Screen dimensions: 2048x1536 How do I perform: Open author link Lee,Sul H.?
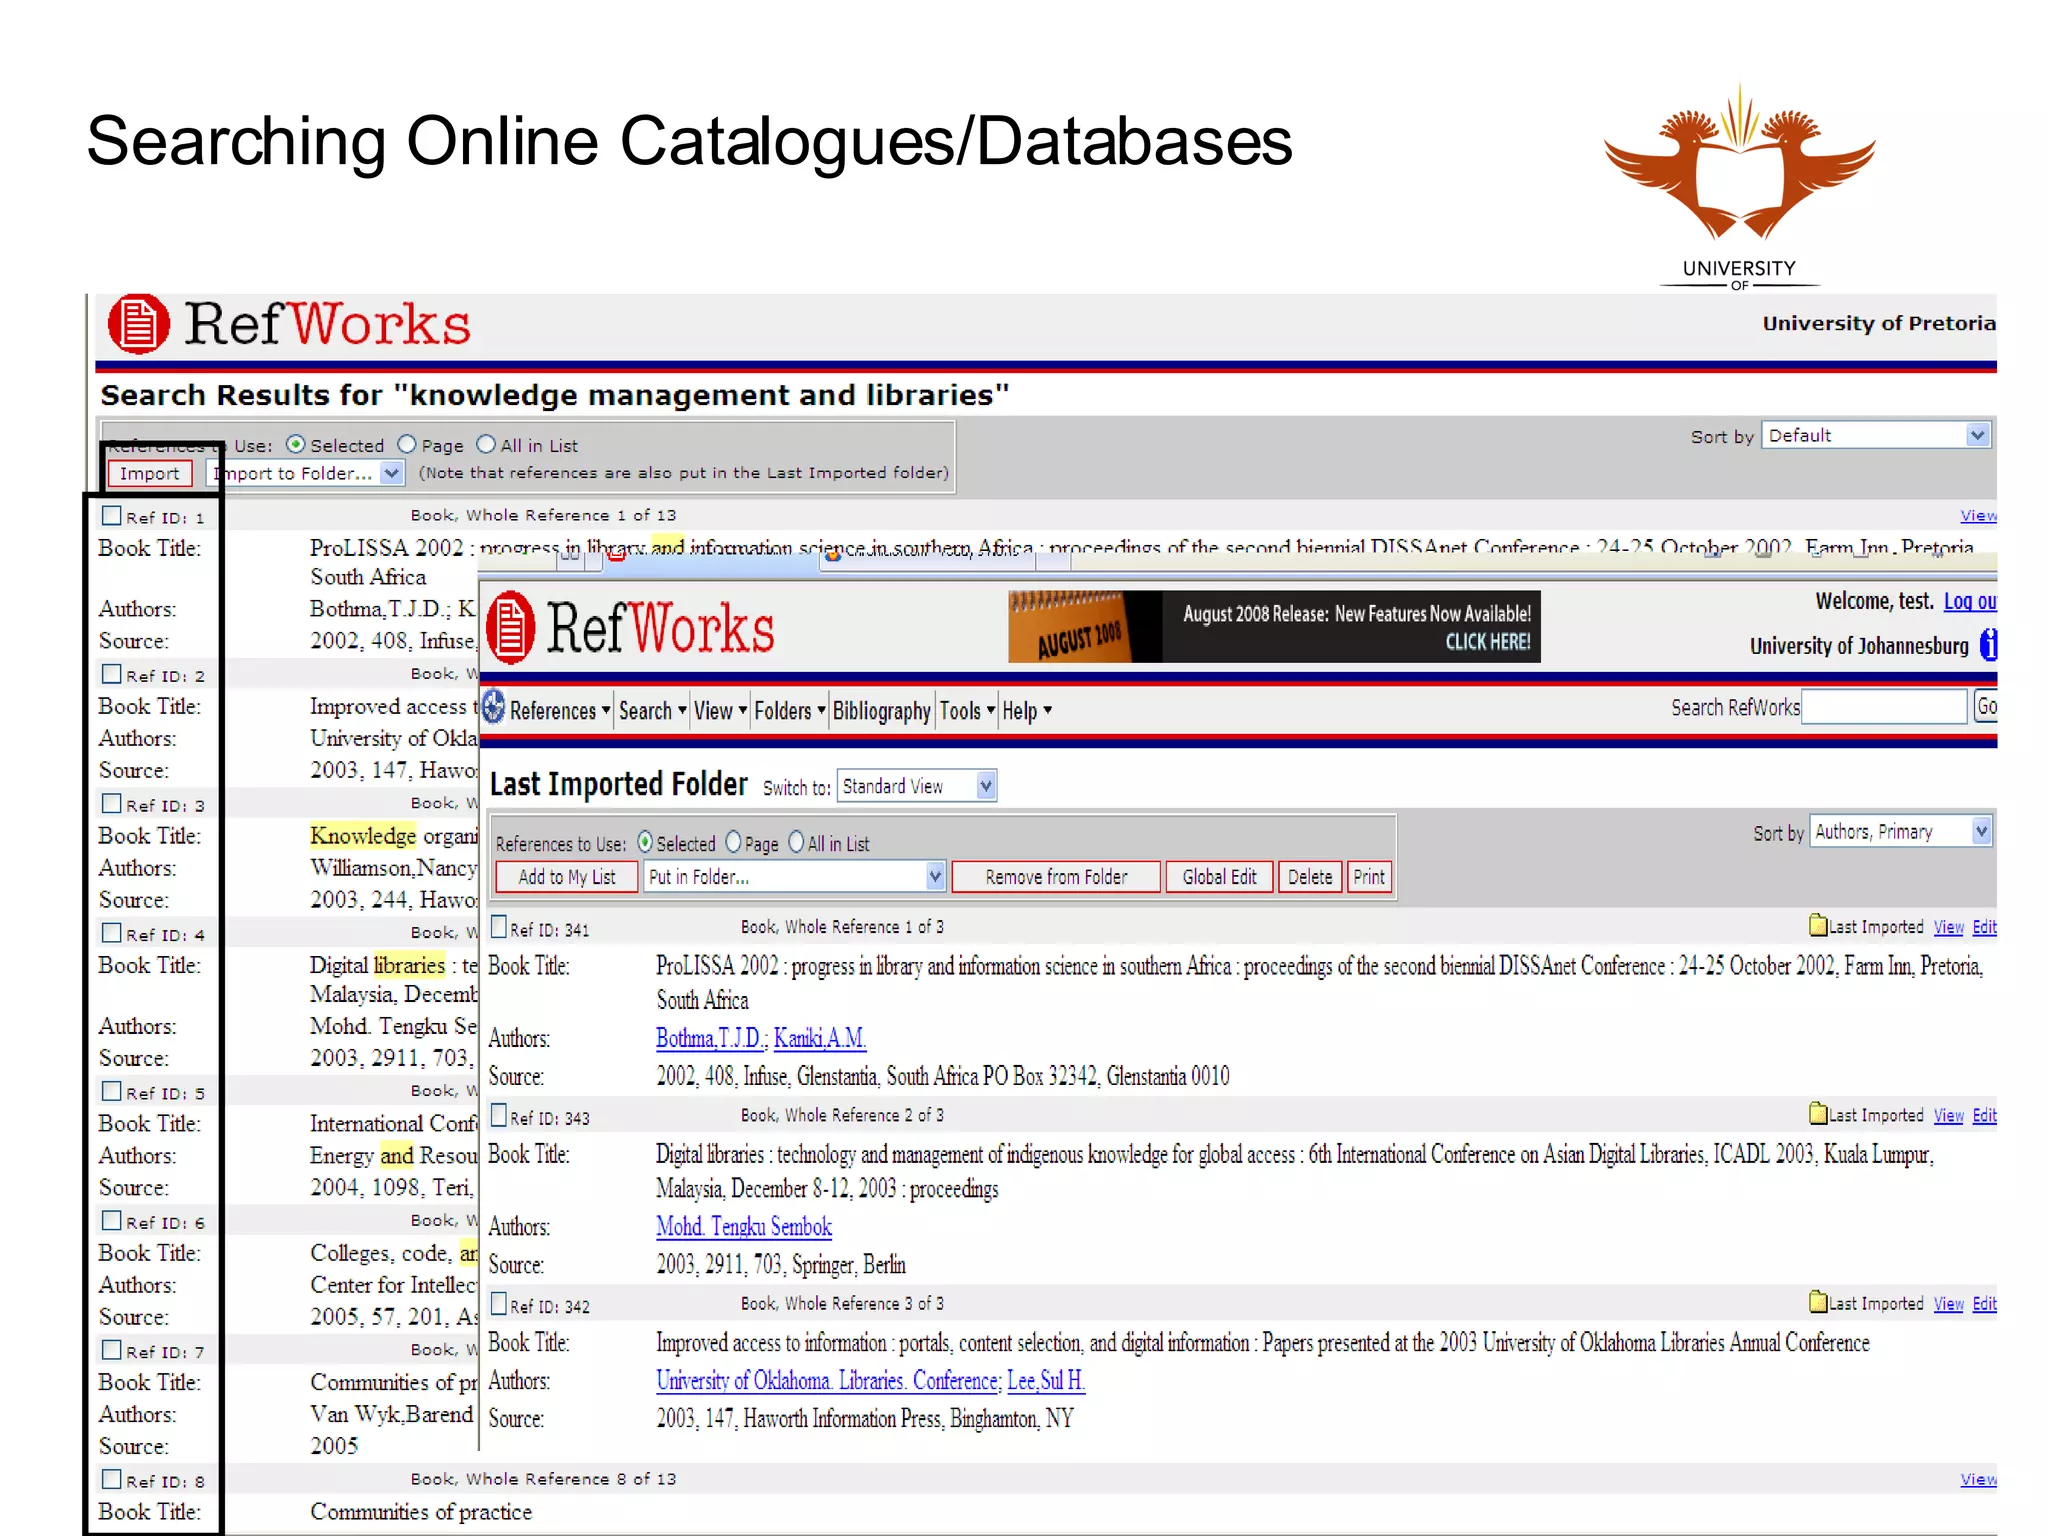(1046, 1380)
